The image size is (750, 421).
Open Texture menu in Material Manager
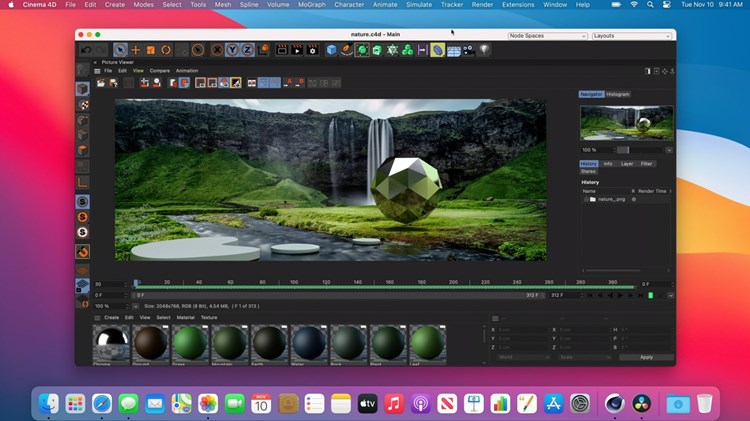[209, 318]
